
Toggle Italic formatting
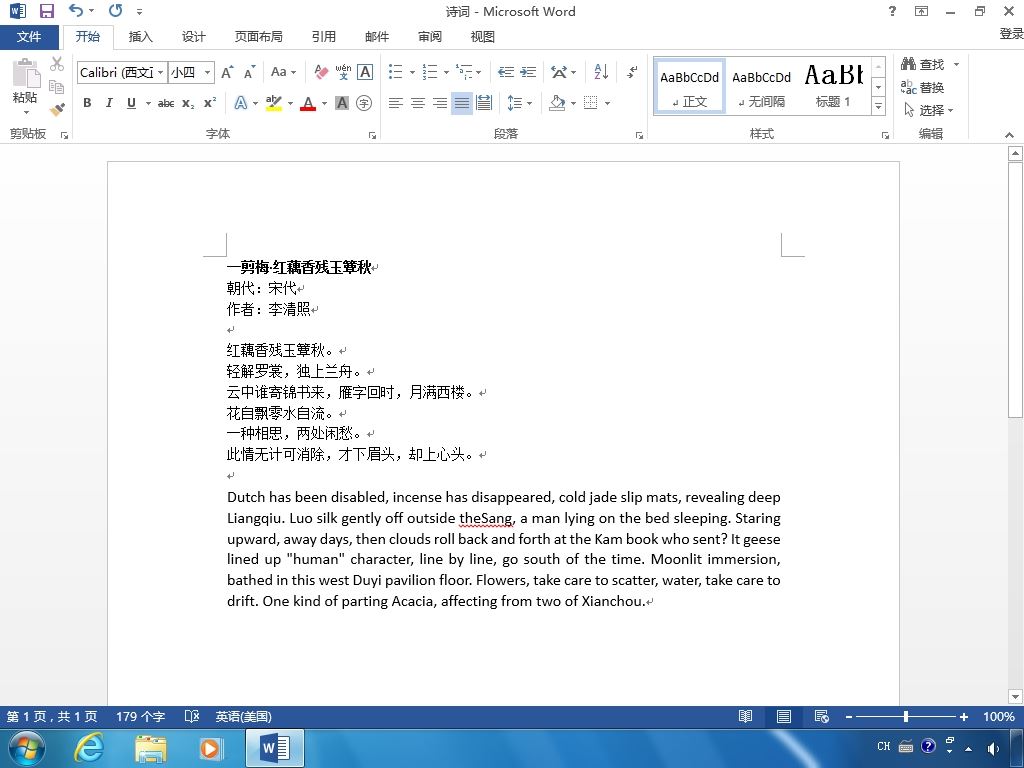(x=109, y=103)
